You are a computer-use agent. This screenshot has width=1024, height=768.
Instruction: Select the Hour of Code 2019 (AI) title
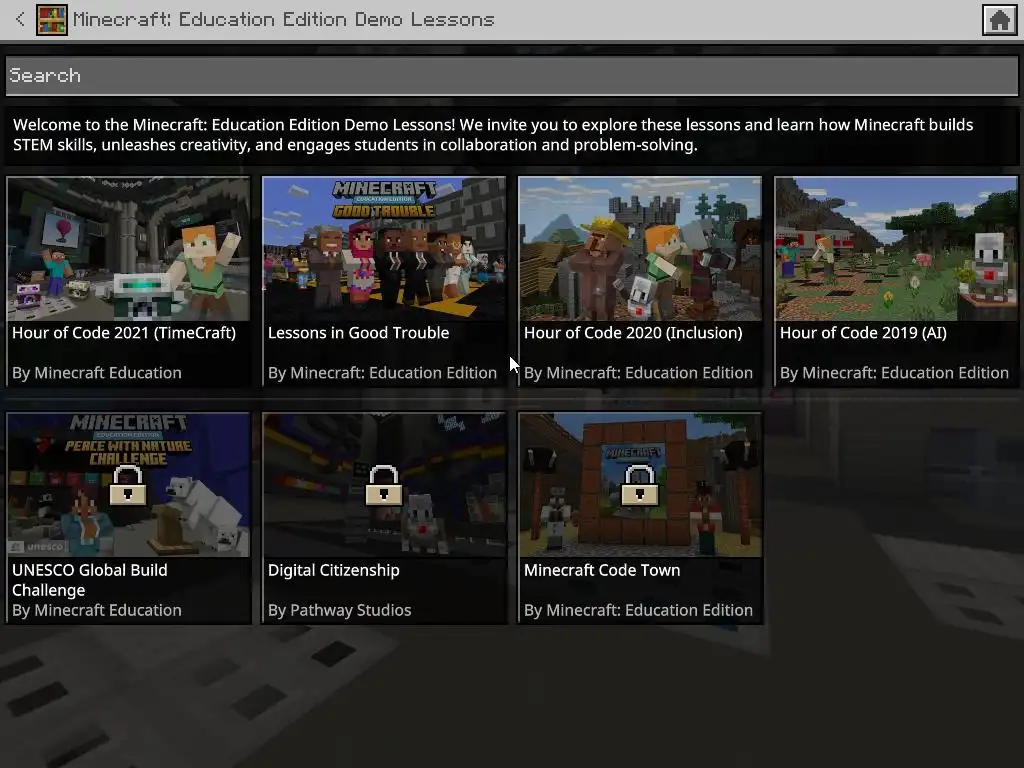(863, 333)
